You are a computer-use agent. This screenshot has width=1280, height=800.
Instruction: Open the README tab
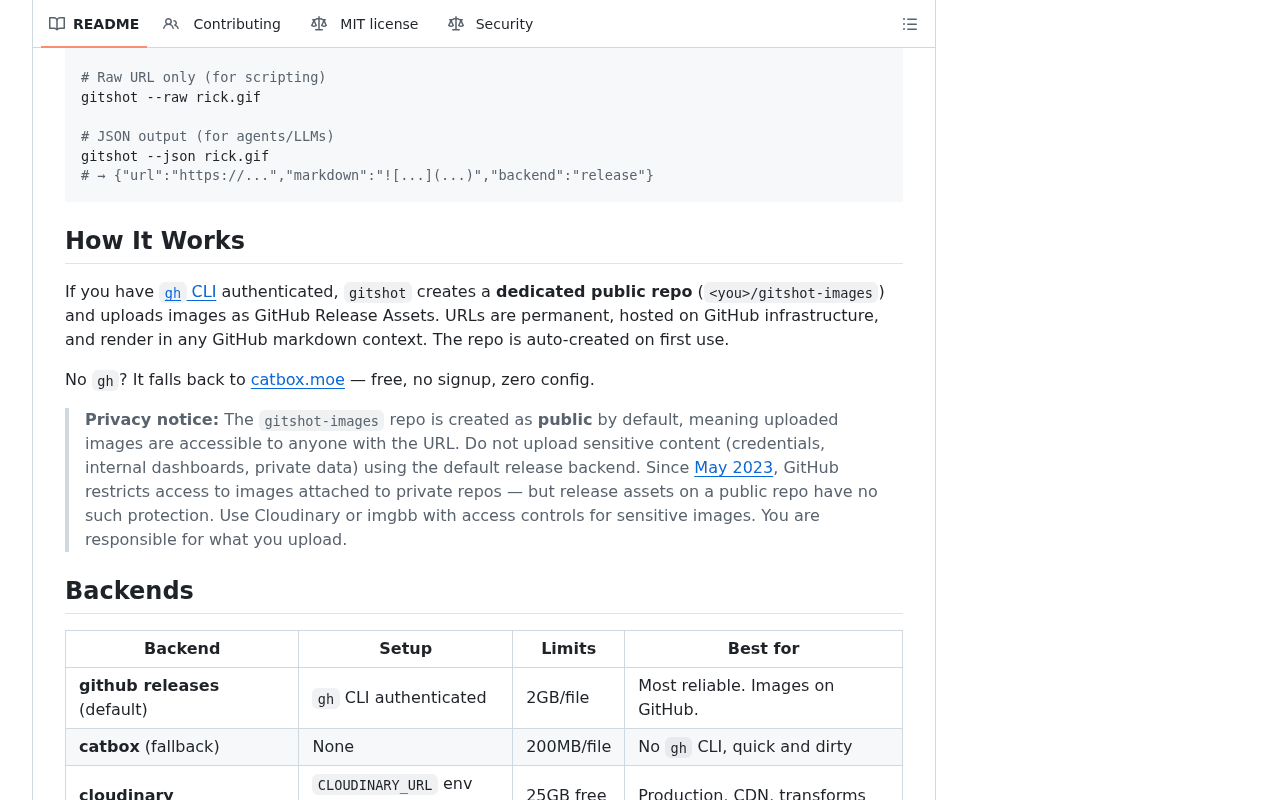click(94, 24)
